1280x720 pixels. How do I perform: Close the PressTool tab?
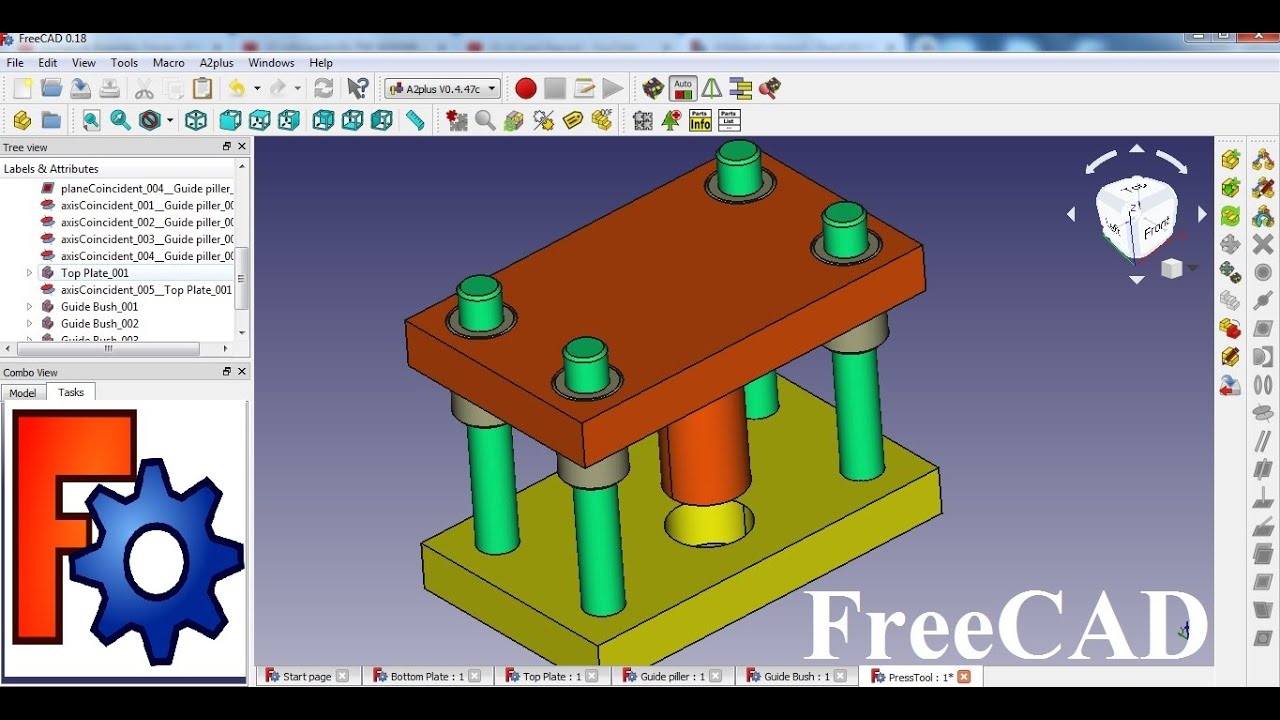pos(964,677)
